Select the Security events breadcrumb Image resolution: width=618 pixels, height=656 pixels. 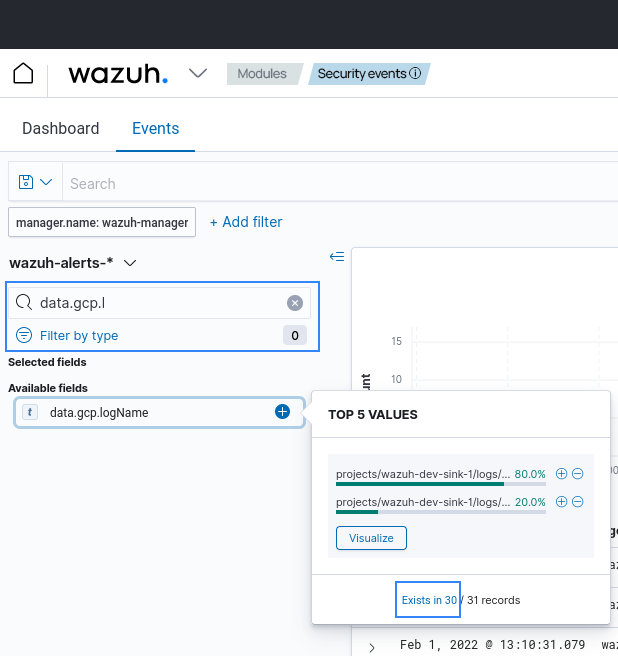(x=369, y=74)
